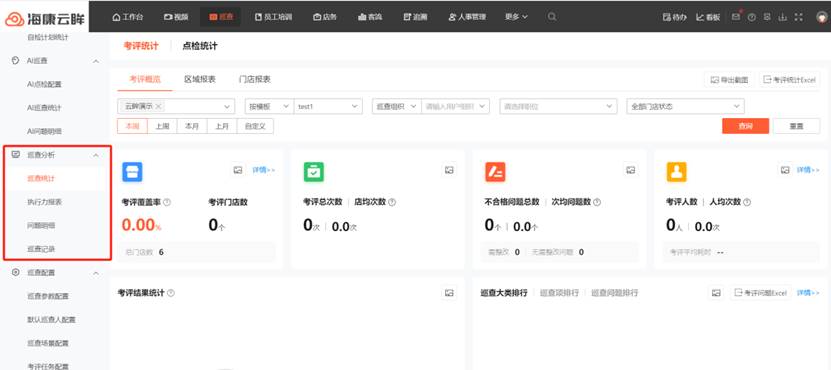Switch ranking to 巡查大类排行

point(504,293)
